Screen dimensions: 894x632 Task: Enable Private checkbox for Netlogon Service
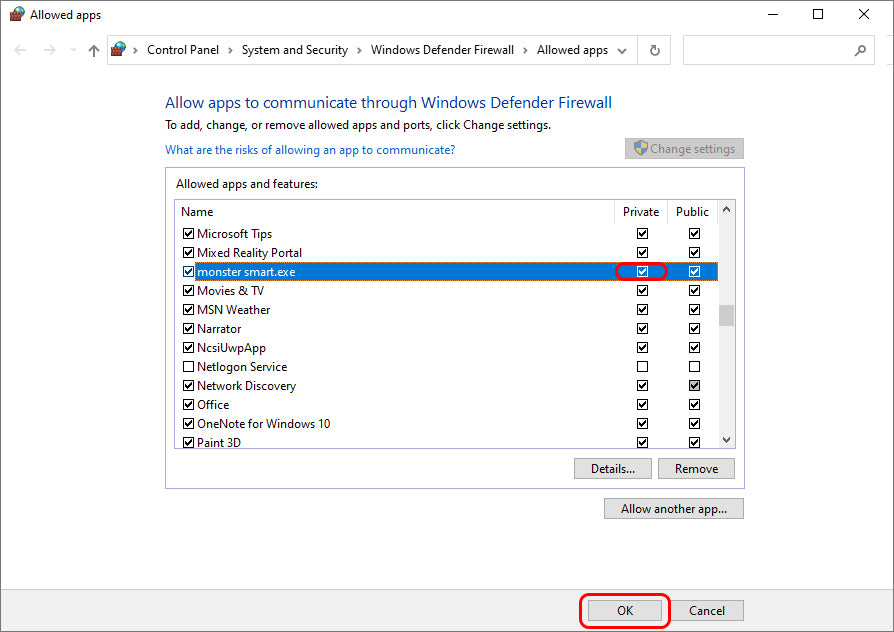(643, 366)
